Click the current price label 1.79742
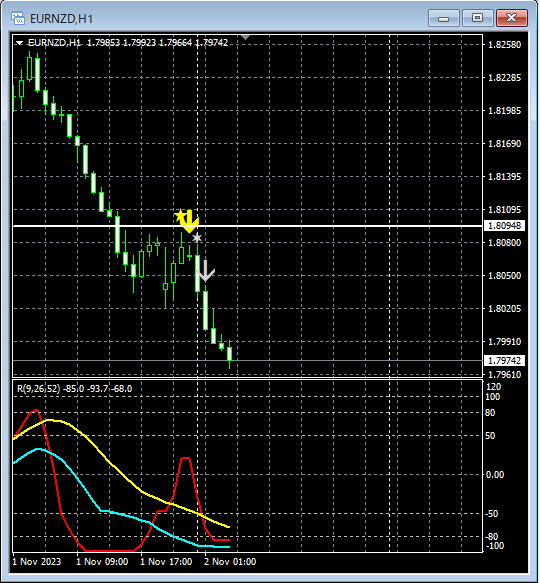 [x=504, y=361]
